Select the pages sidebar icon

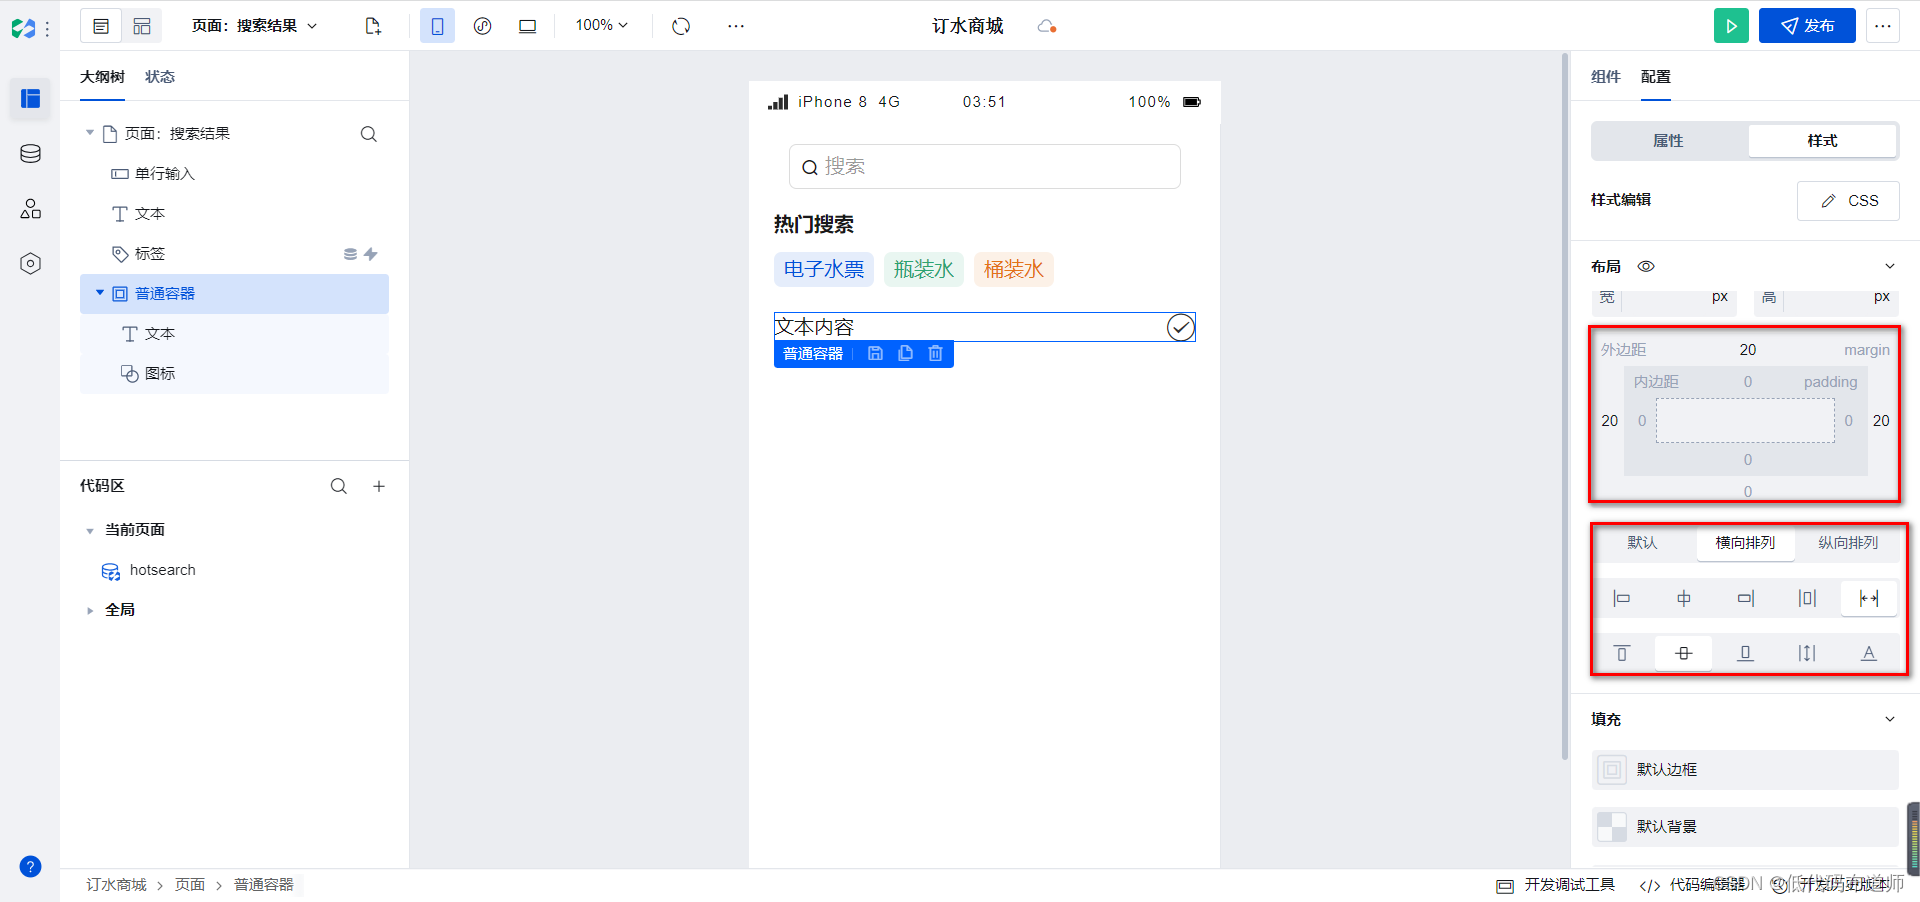(31, 98)
